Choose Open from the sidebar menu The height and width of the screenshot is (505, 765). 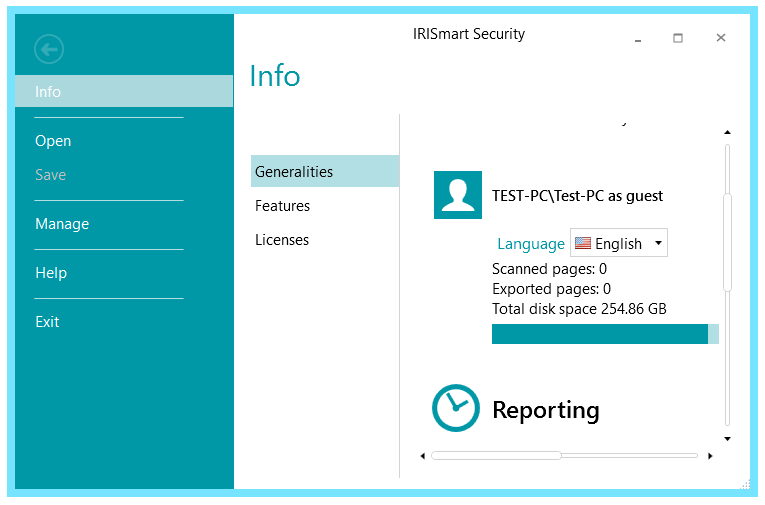[x=53, y=141]
